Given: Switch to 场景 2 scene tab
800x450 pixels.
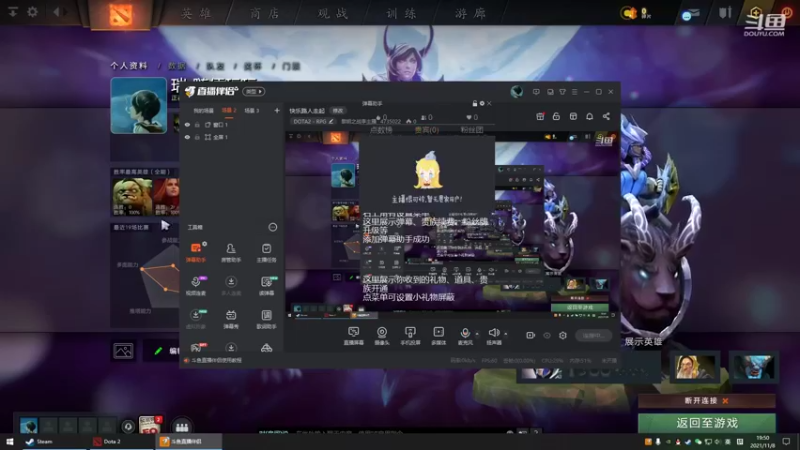Looking at the screenshot, I should 229,110.
